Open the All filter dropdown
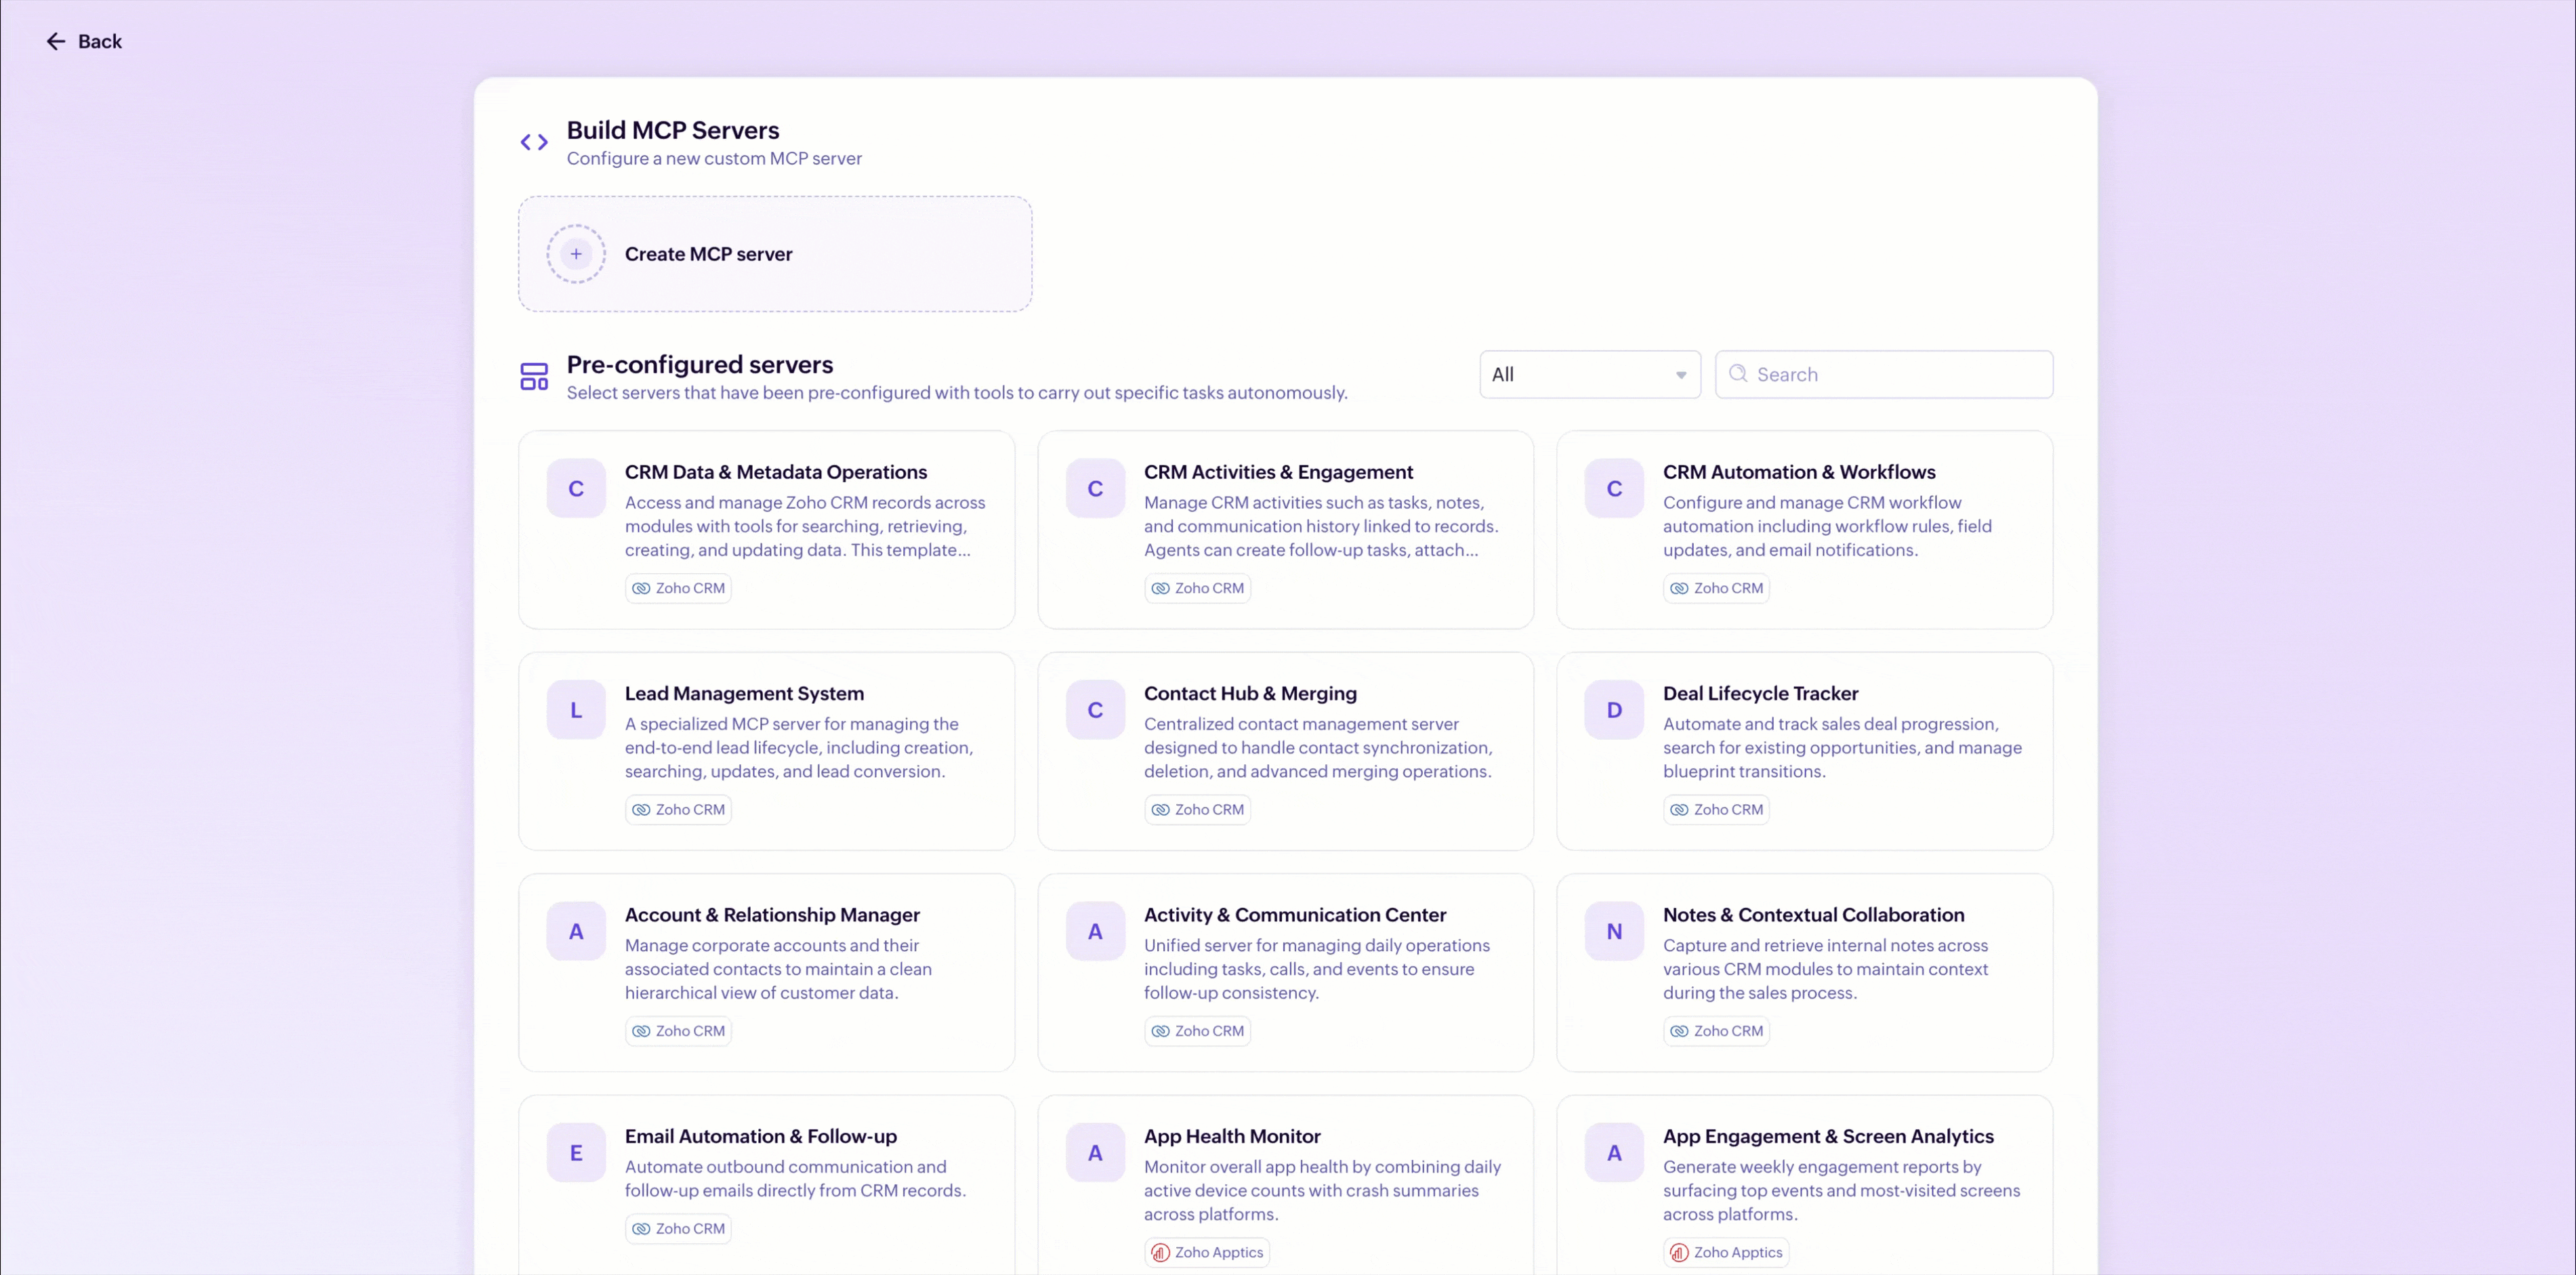2576x1275 pixels. [1590, 374]
